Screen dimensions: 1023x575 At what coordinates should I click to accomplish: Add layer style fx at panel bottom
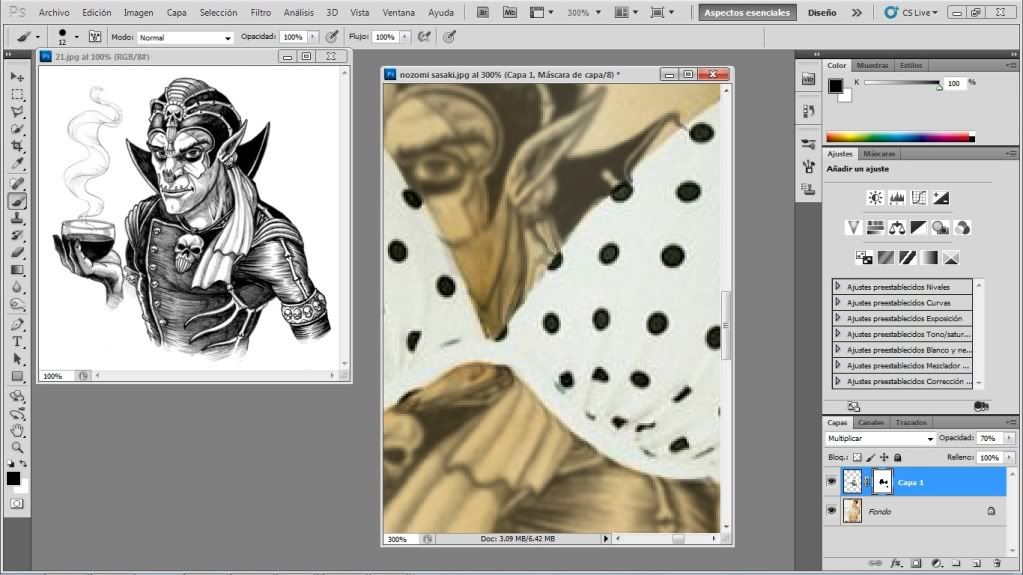(x=896, y=563)
